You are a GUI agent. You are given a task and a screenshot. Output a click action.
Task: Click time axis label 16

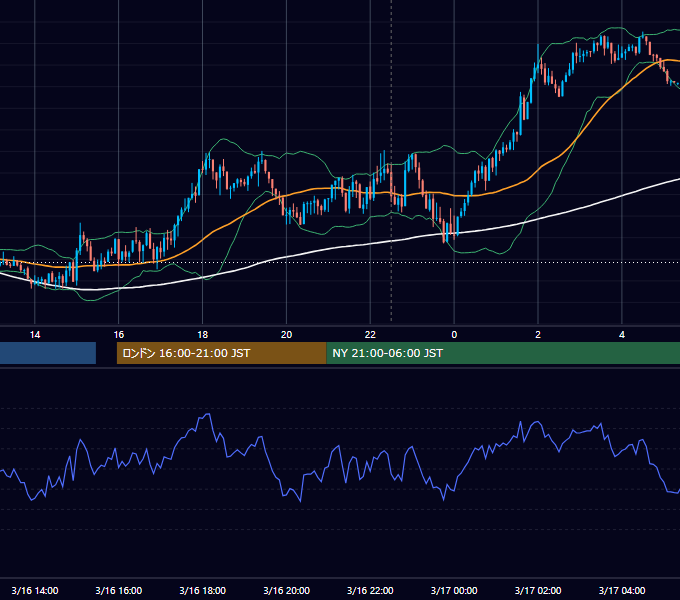coord(118,335)
